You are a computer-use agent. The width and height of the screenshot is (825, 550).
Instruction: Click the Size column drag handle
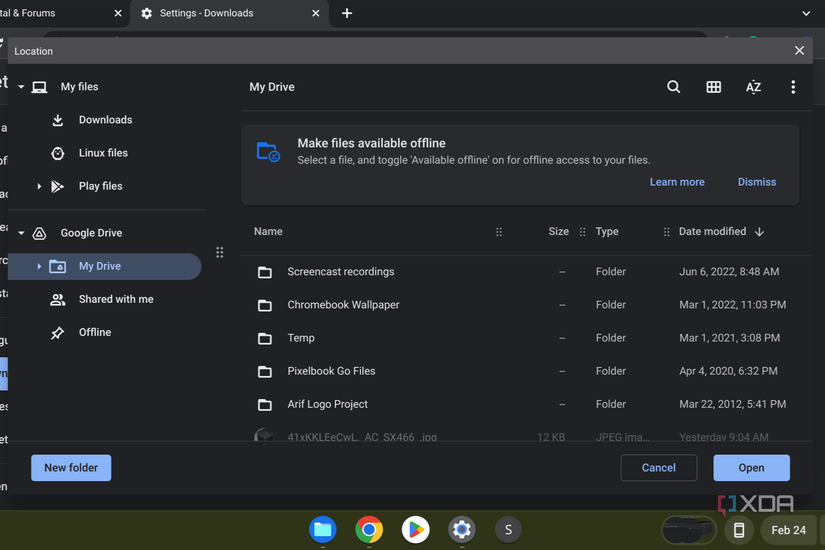point(582,232)
